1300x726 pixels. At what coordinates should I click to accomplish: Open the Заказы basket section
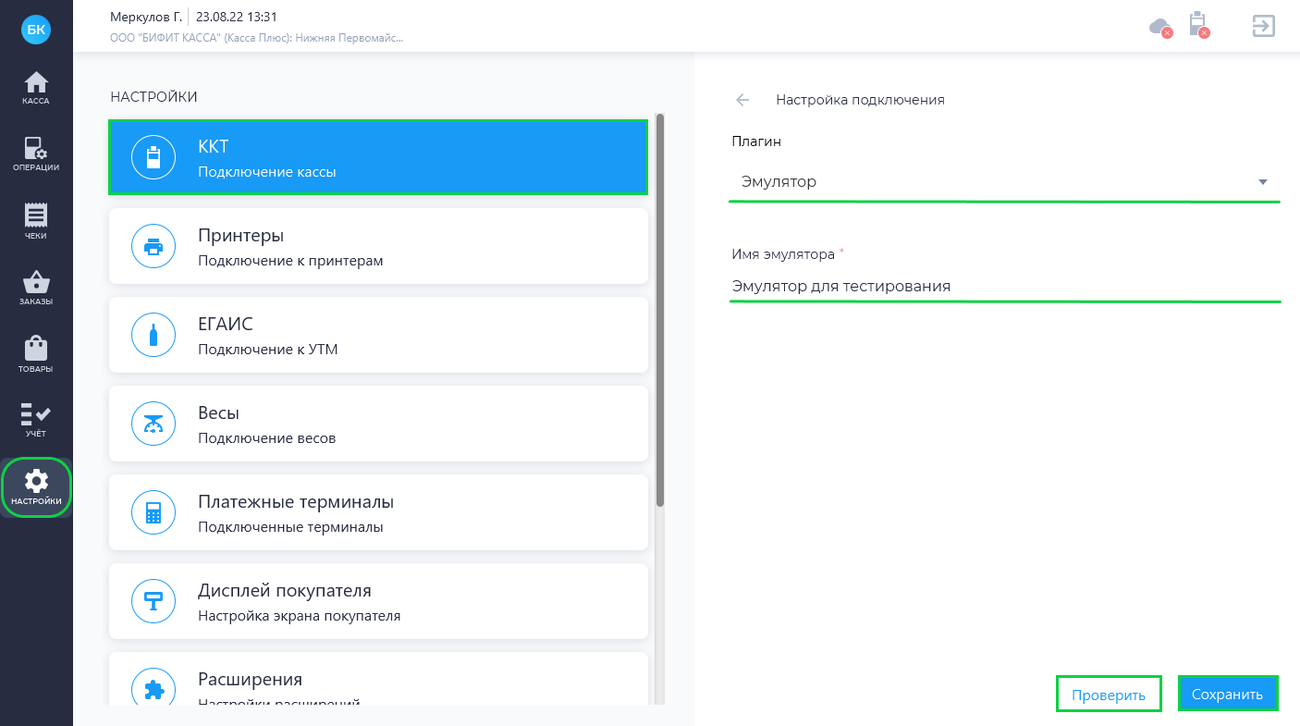pos(36,288)
